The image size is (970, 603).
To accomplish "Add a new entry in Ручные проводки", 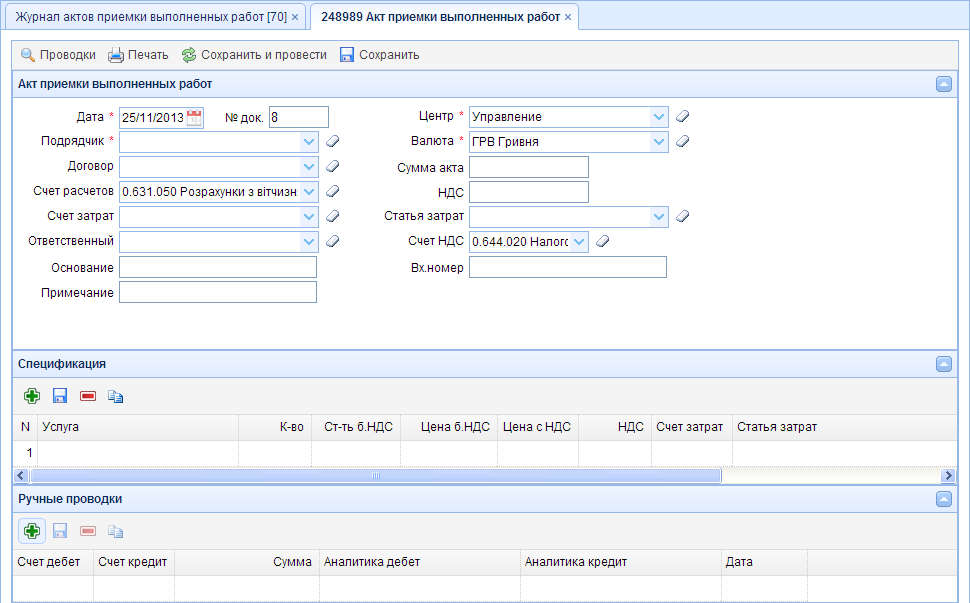I will point(32,531).
